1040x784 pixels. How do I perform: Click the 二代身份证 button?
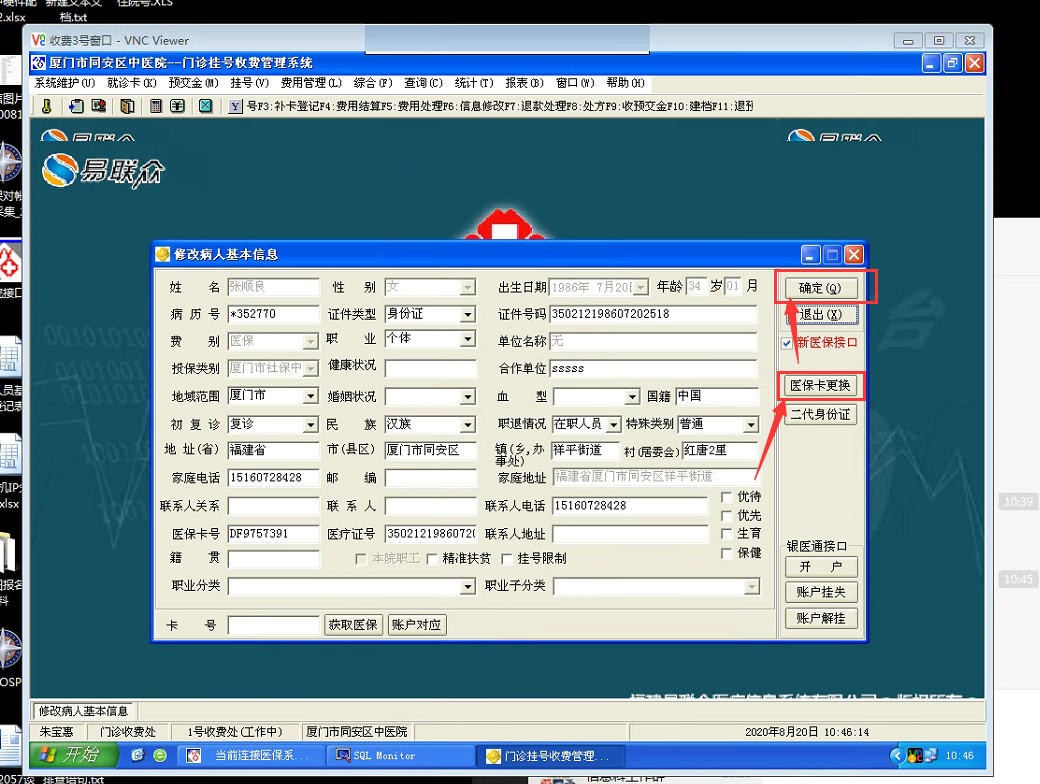pyautogui.click(x=820, y=415)
